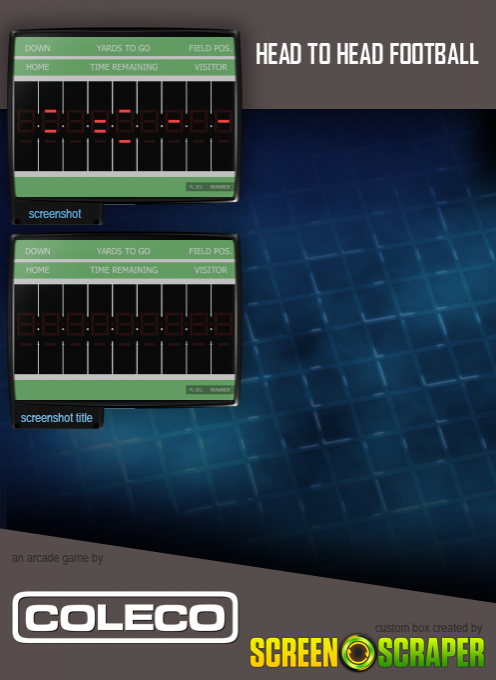Open the upper gameplay screenshot with lit segments
Viewport: 496px width, 680px height.
124,116
